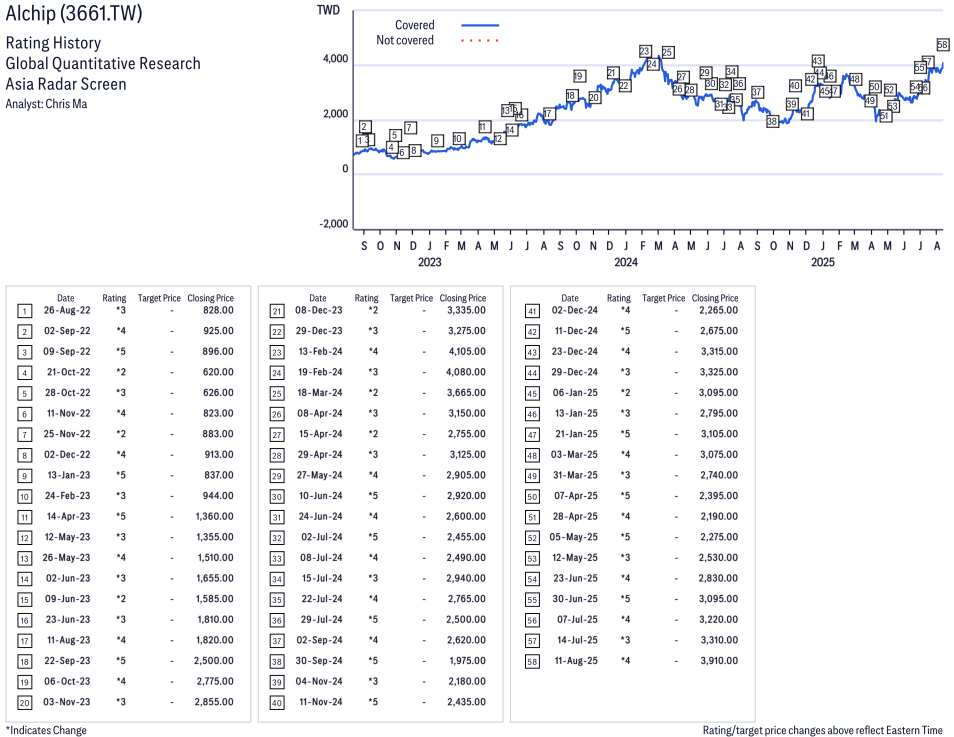Screen dimensions: 954x737
Task: Click row number box 15 in the table
Action: (24, 600)
